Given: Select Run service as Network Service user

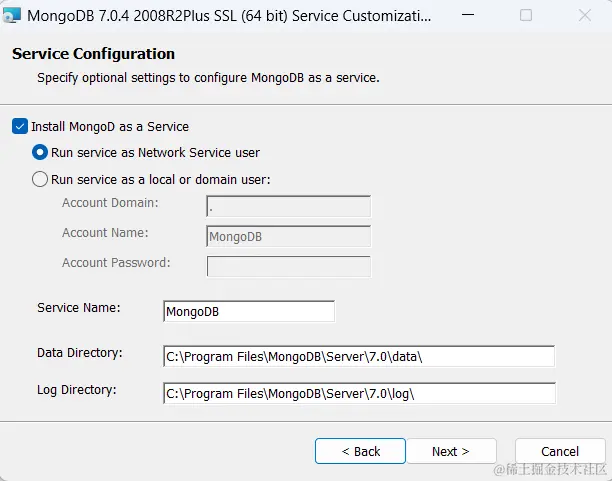Looking at the screenshot, I should click(40, 153).
